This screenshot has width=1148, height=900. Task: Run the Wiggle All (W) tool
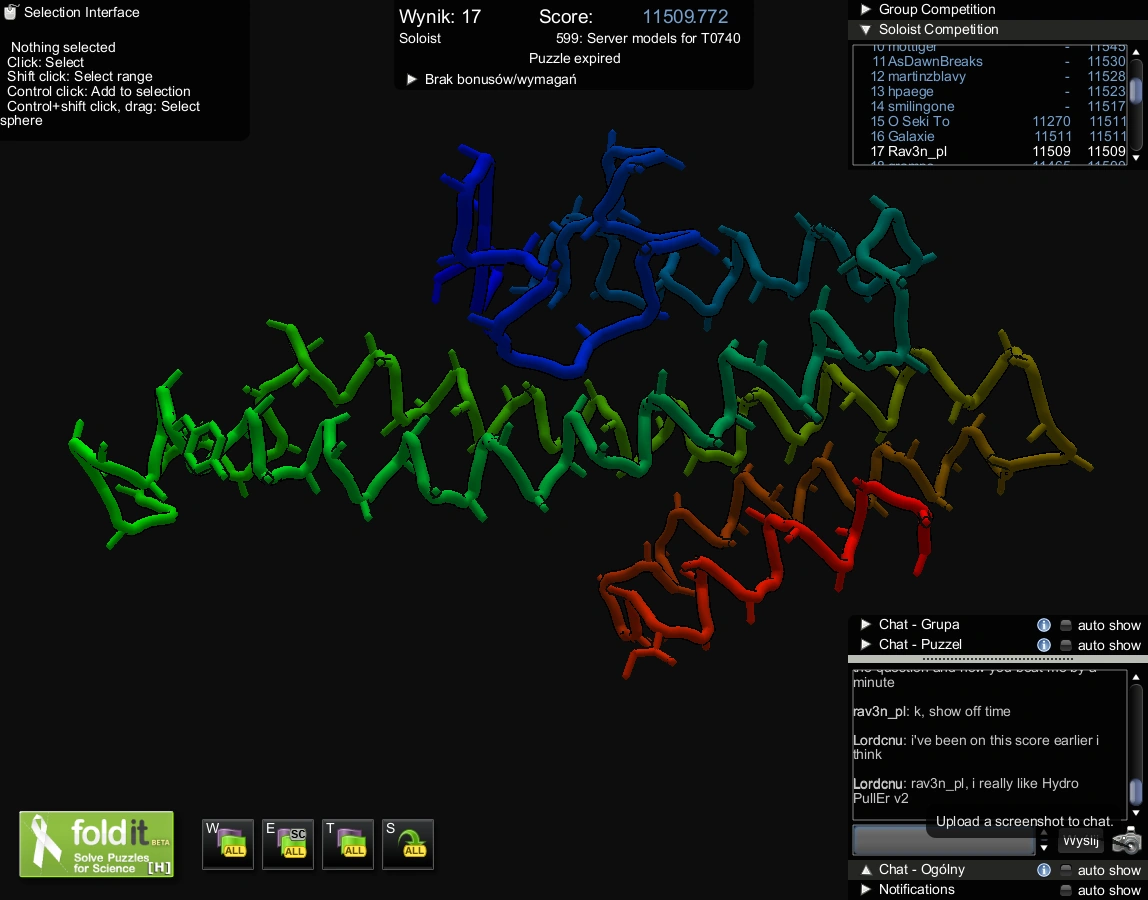pyautogui.click(x=227, y=843)
